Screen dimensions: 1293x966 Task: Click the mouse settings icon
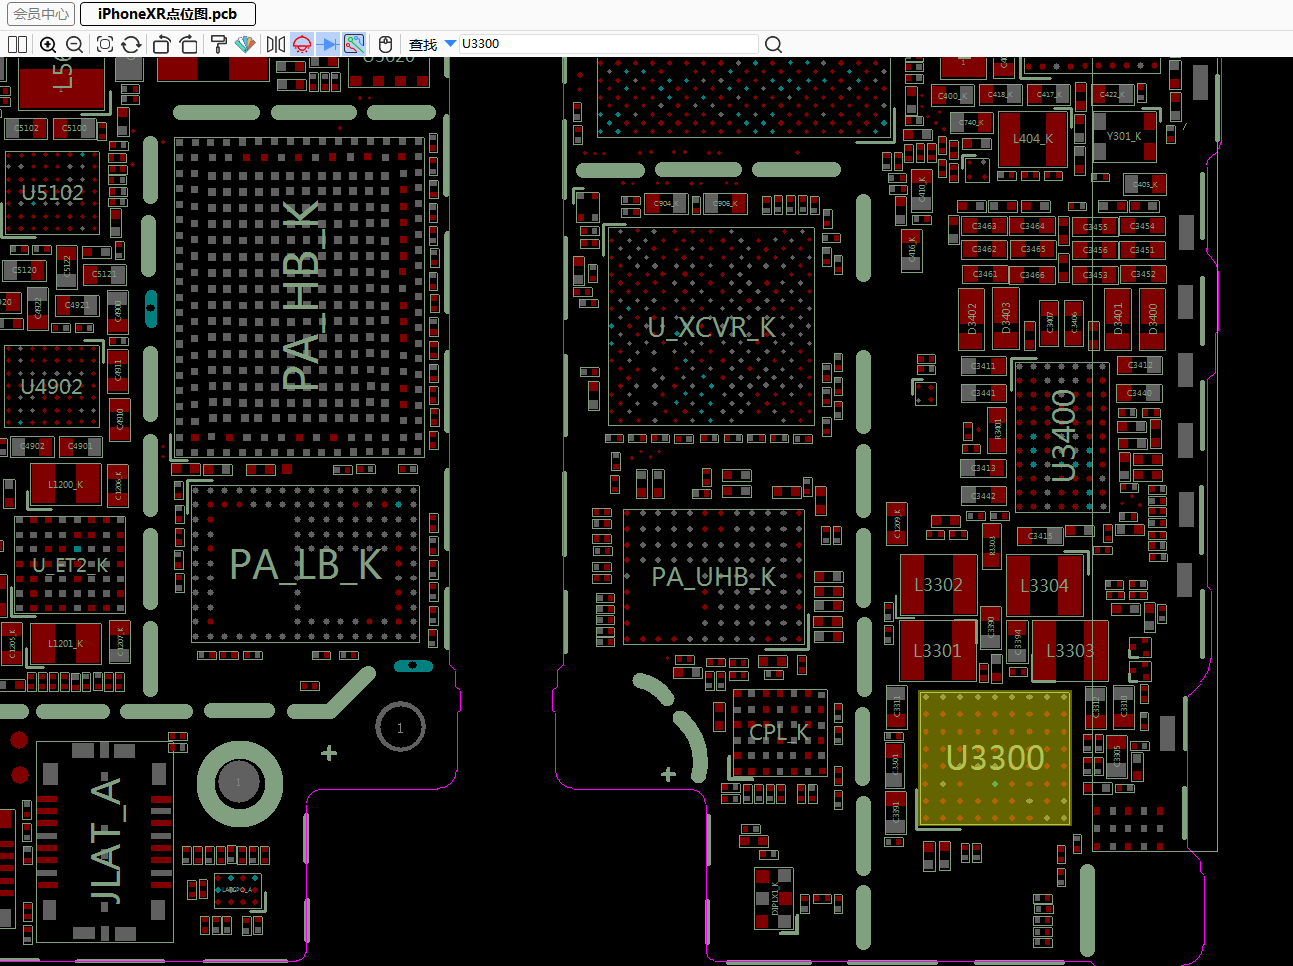click(x=385, y=44)
